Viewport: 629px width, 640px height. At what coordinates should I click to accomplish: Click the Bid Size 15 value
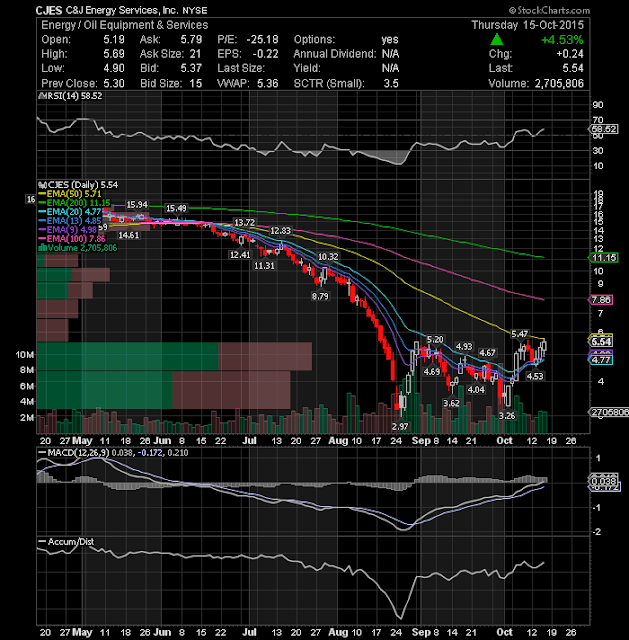(196, 83)
